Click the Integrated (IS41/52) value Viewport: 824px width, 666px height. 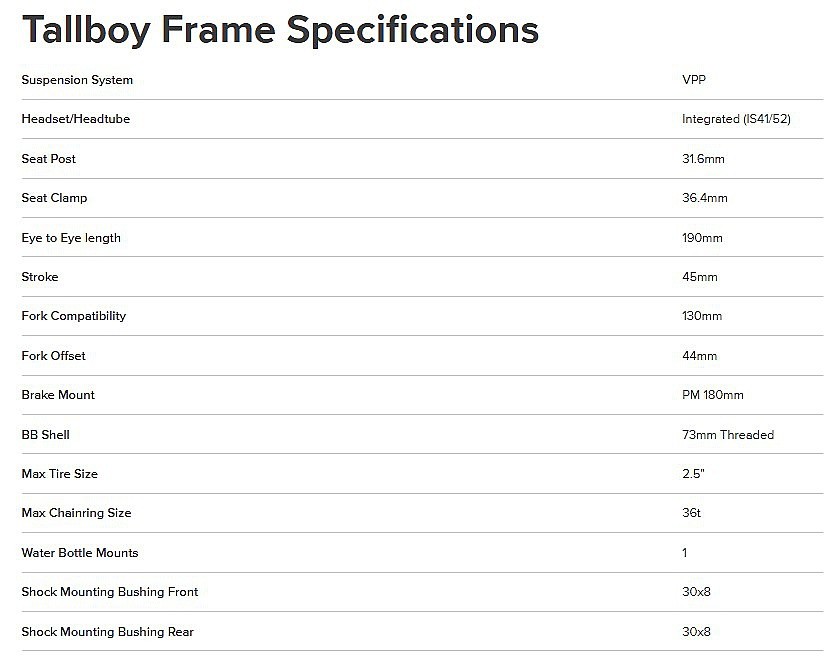pyautogui.click(x=737, y=119)
